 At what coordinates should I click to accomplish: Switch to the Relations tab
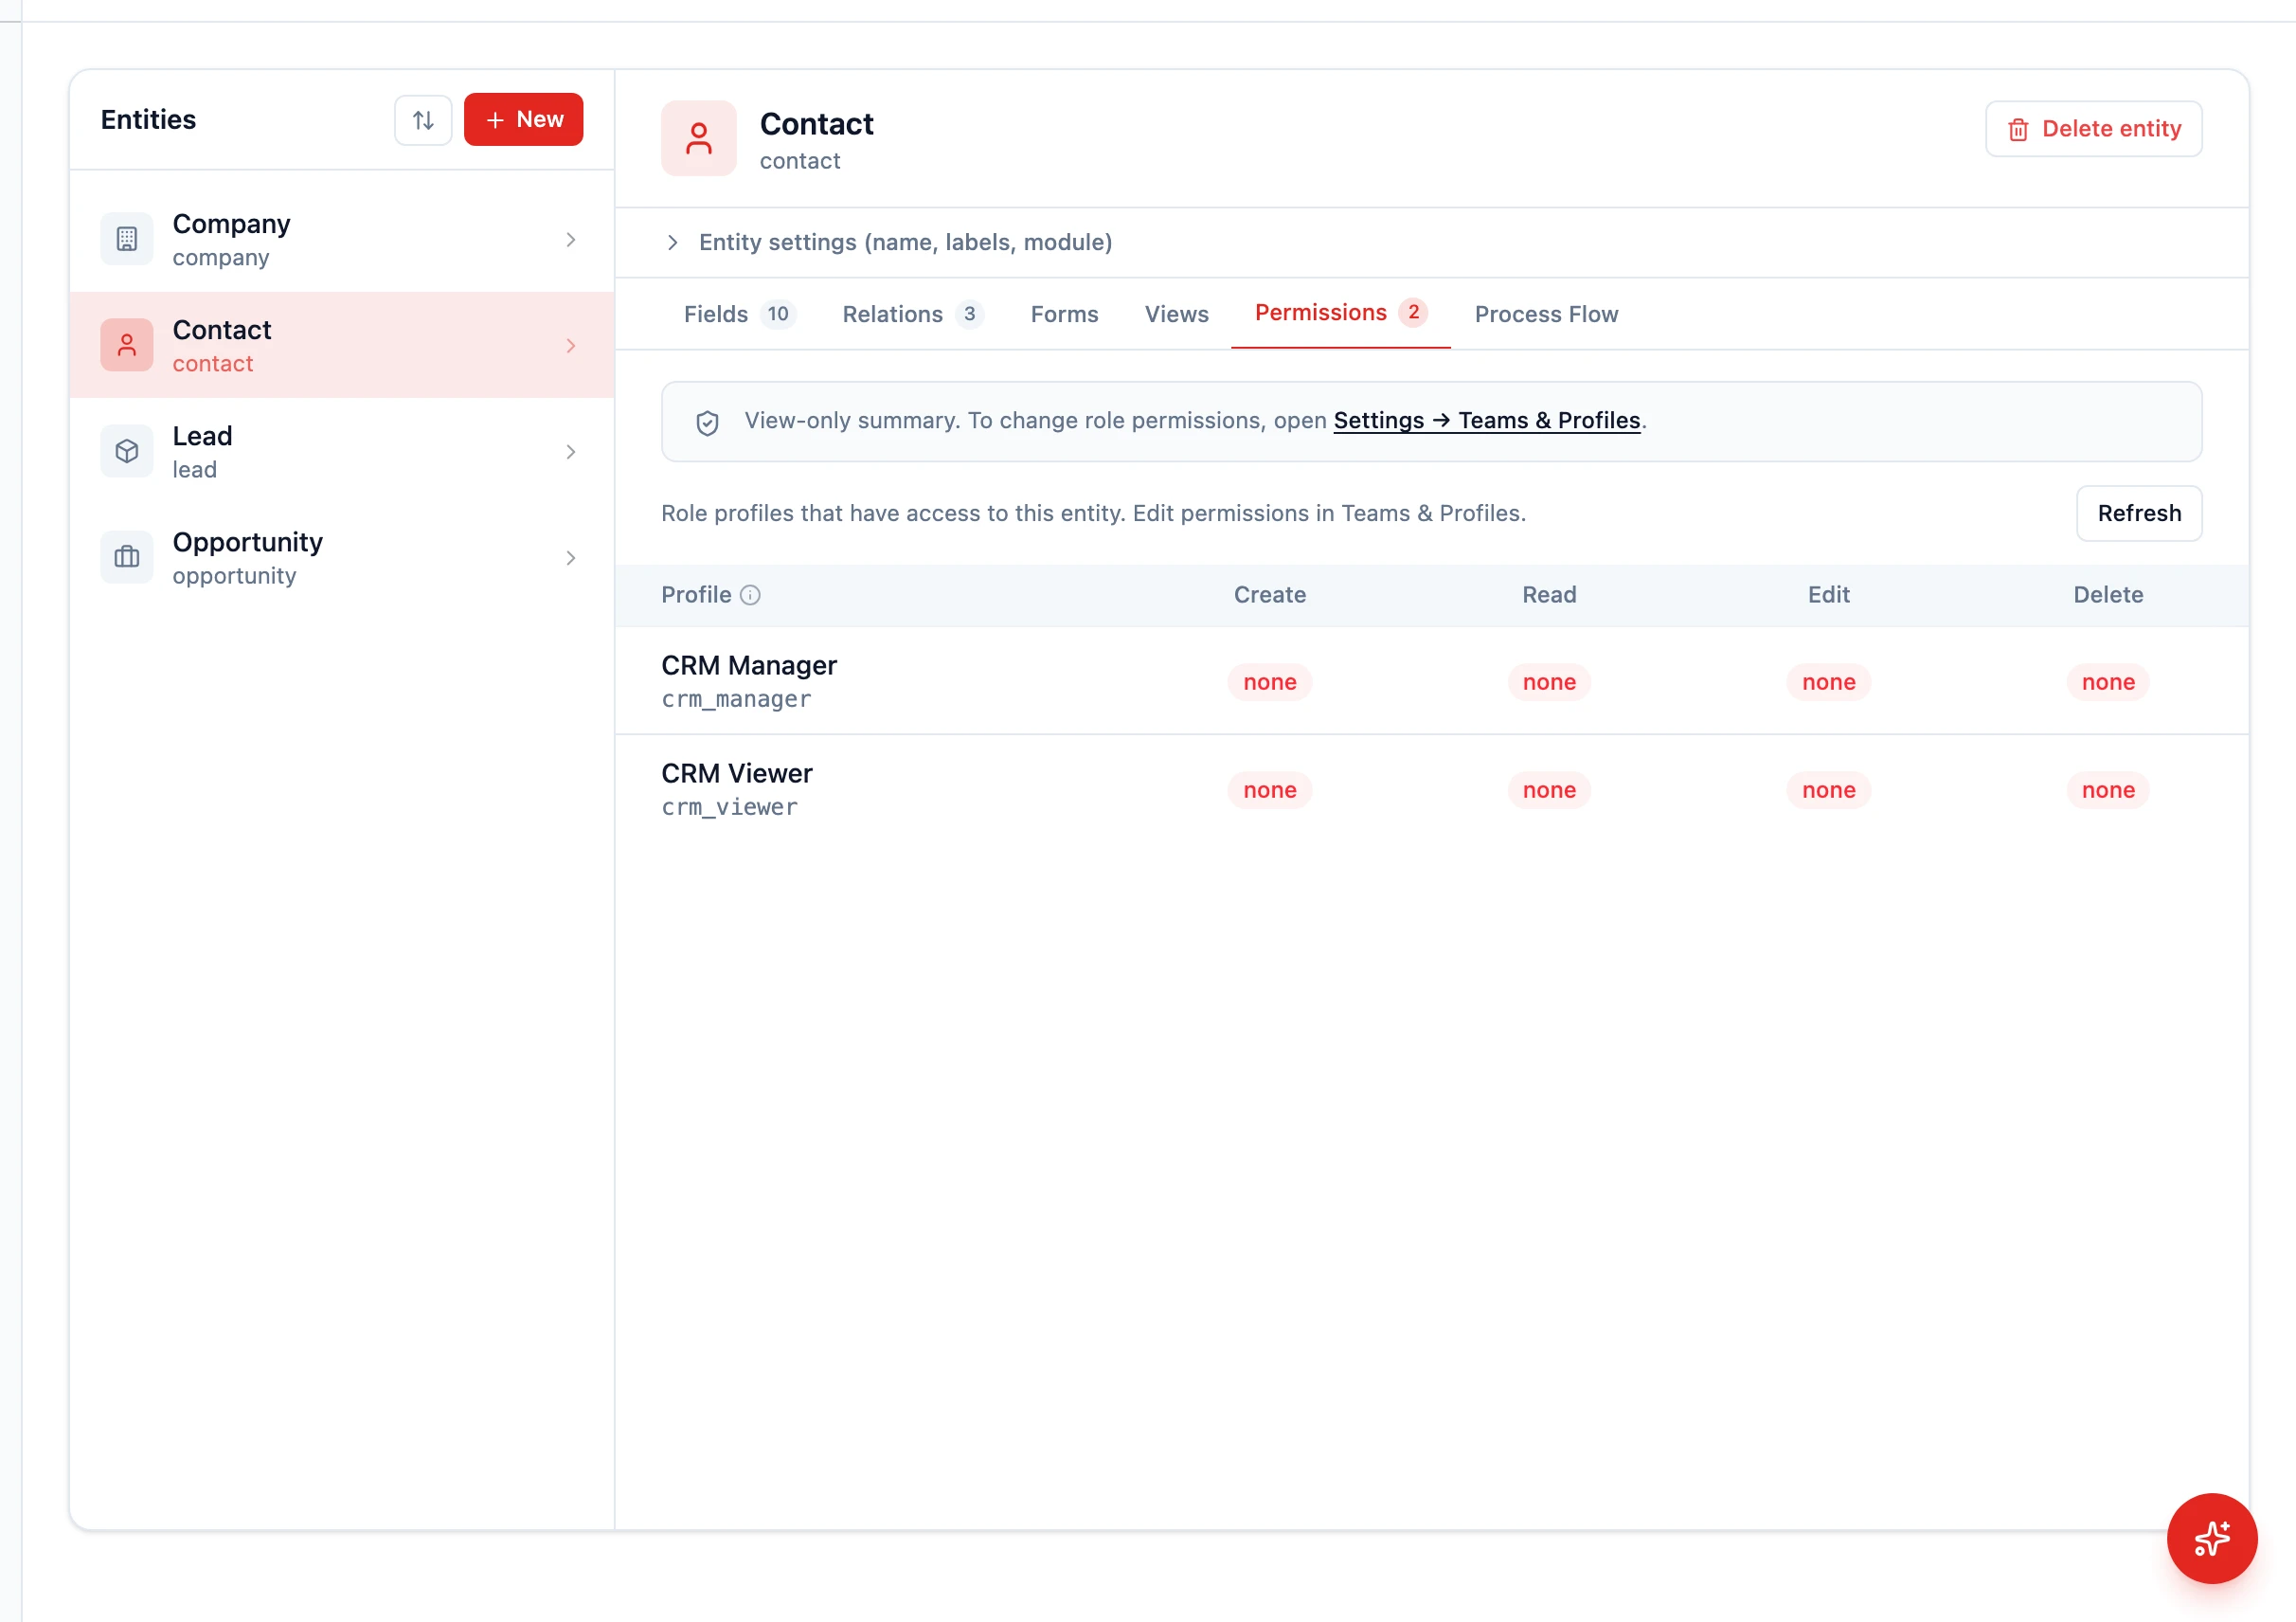913,314
